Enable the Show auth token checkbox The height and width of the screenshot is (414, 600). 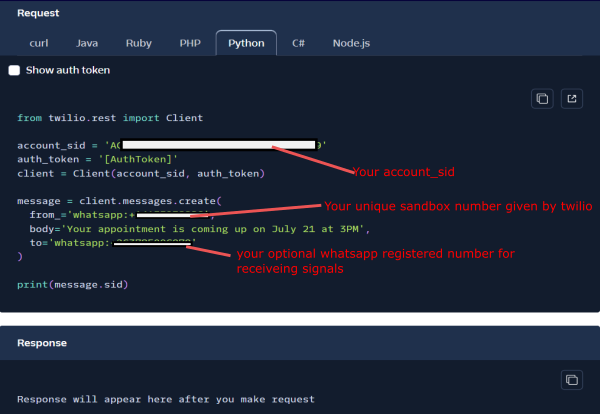(x=14, y=70)
